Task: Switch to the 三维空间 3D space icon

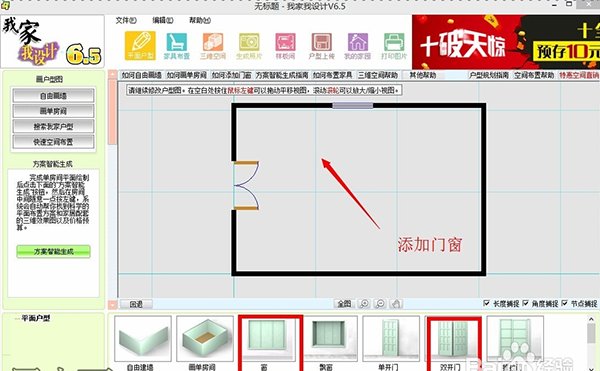Action: point(213,46)
